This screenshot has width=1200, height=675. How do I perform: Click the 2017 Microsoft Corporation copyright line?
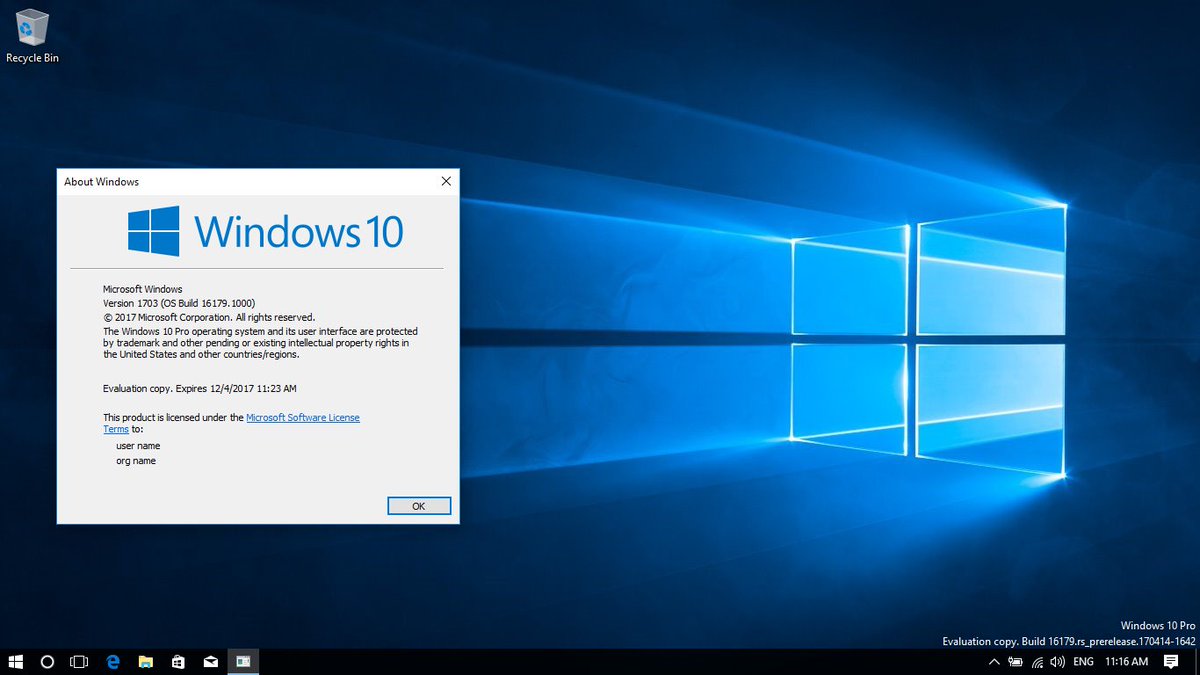click(209, 317)
